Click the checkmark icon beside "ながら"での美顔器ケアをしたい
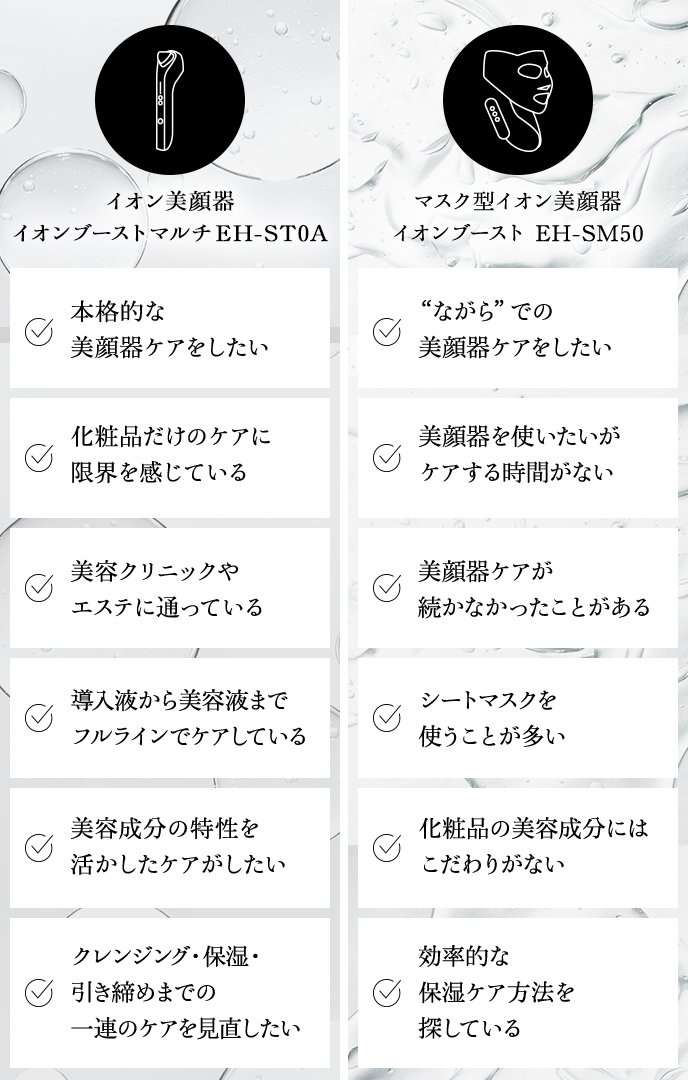Image resolution: width=688 pixels, height=1080 pixels. pos(387,328)
